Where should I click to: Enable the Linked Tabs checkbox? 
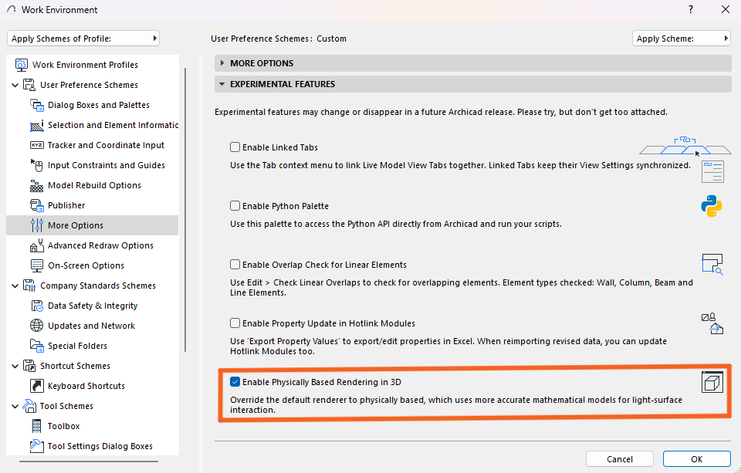tap(235, 147)
